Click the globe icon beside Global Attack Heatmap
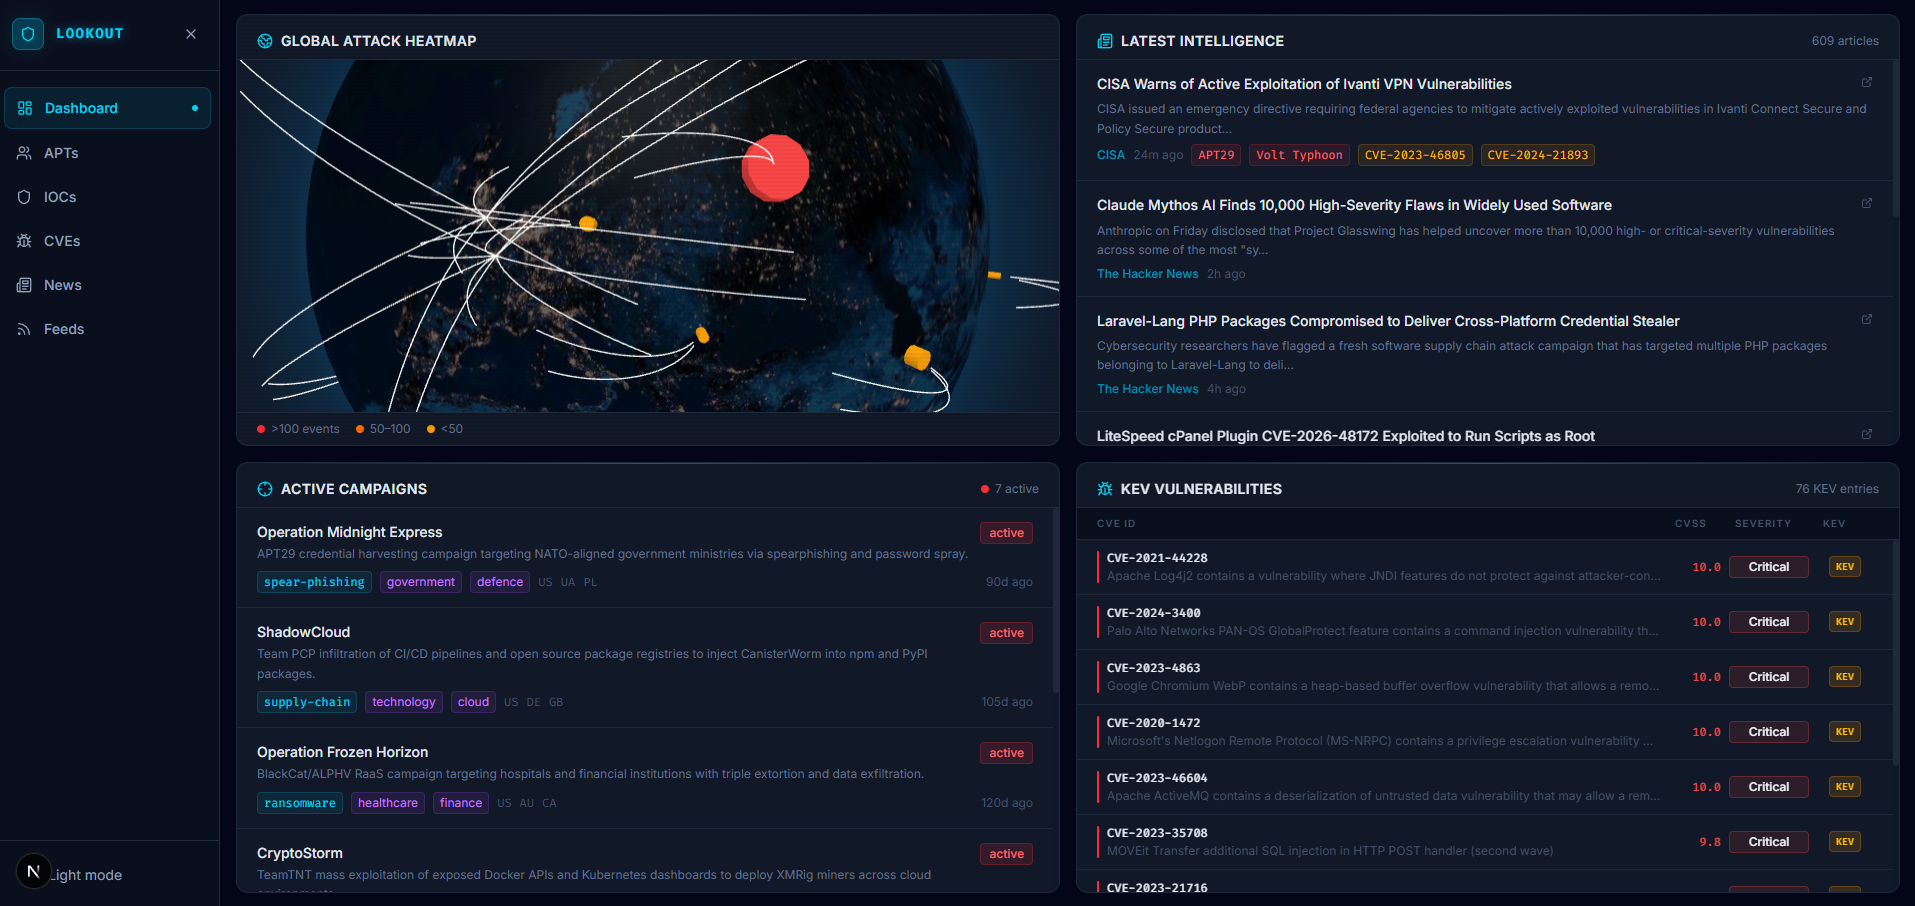Viewport: 1915px width, 906px height. [265, 41]
